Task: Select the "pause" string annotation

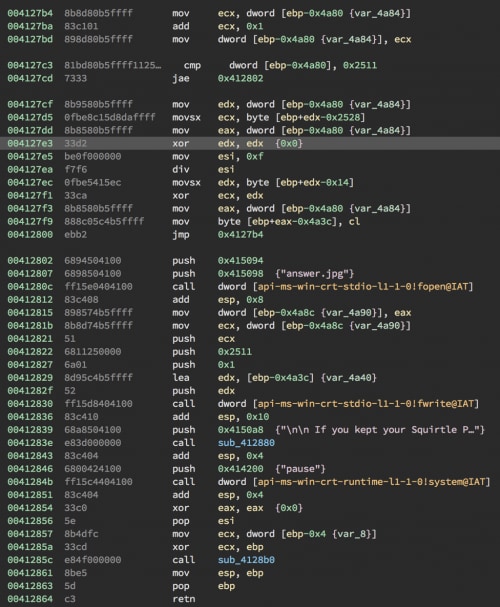Action: pos(300,469)
